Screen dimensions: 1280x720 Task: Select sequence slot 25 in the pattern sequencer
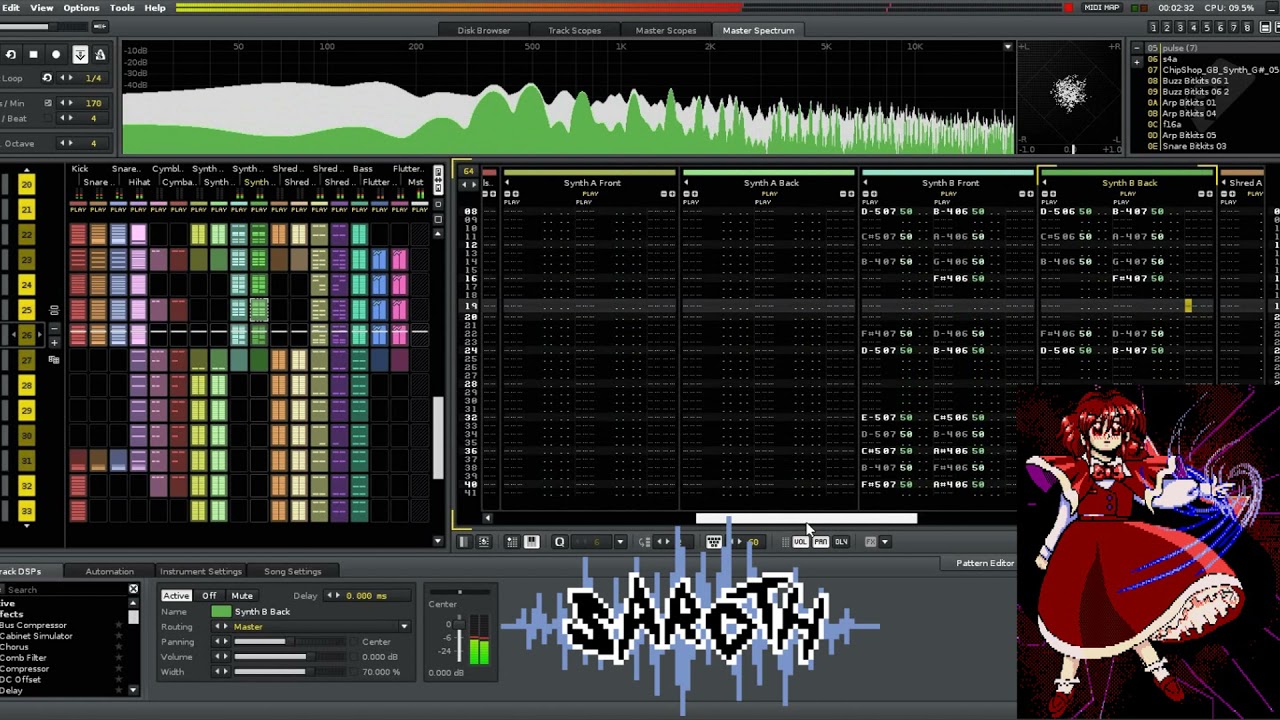pyautogui.click(x=26, y=310)
